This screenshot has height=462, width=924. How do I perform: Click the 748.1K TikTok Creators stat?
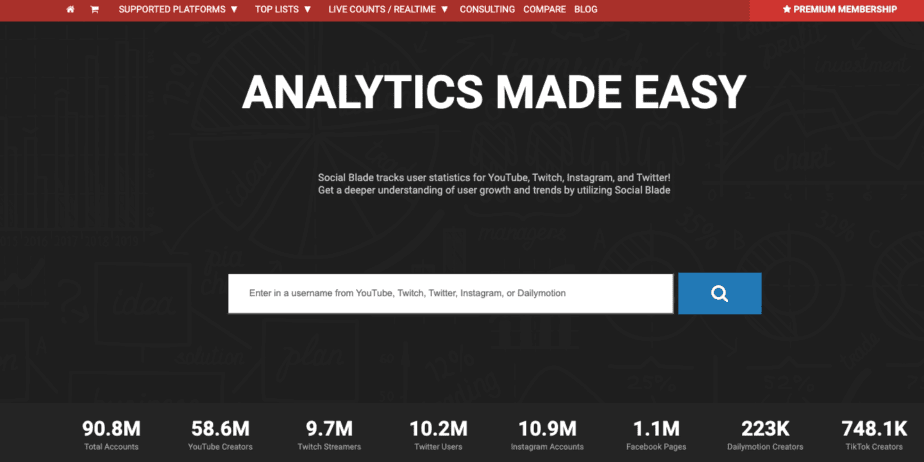[874, 435]
